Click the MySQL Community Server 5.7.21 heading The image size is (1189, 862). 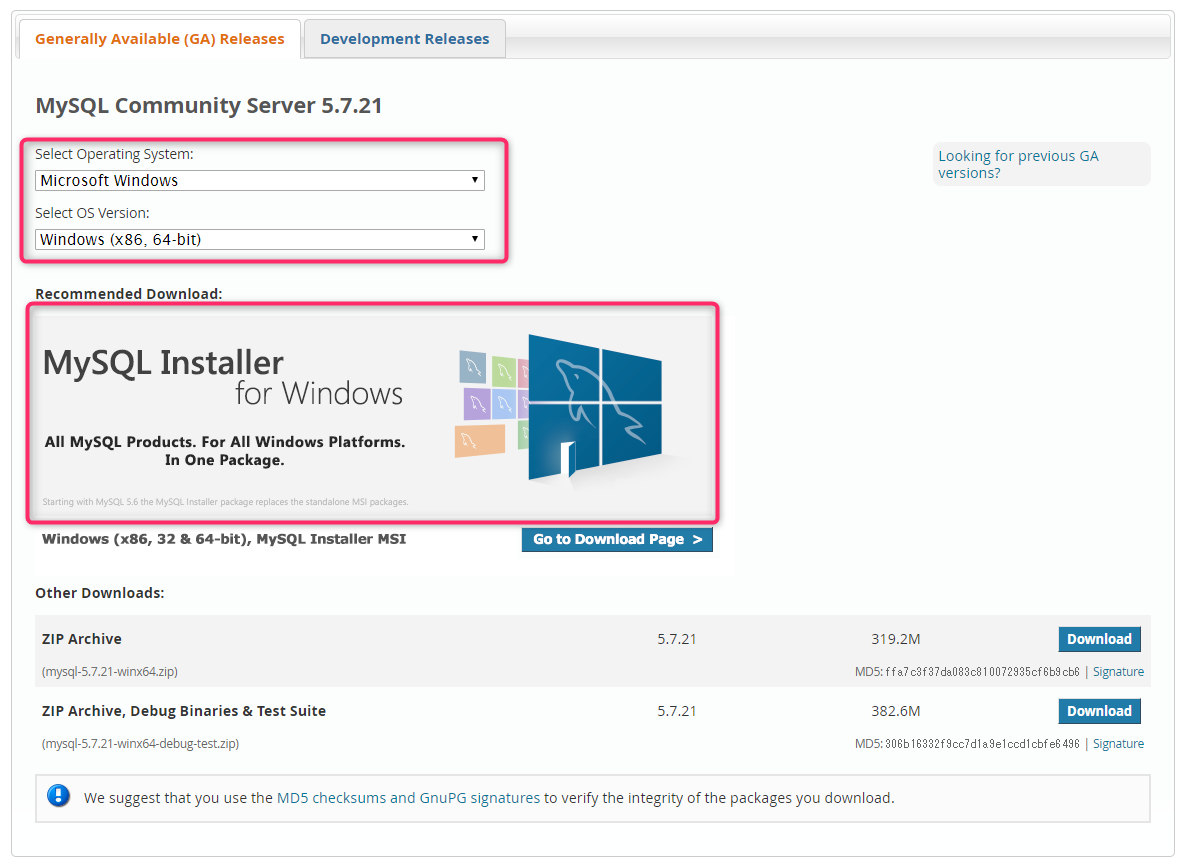(x=209, y=106)
